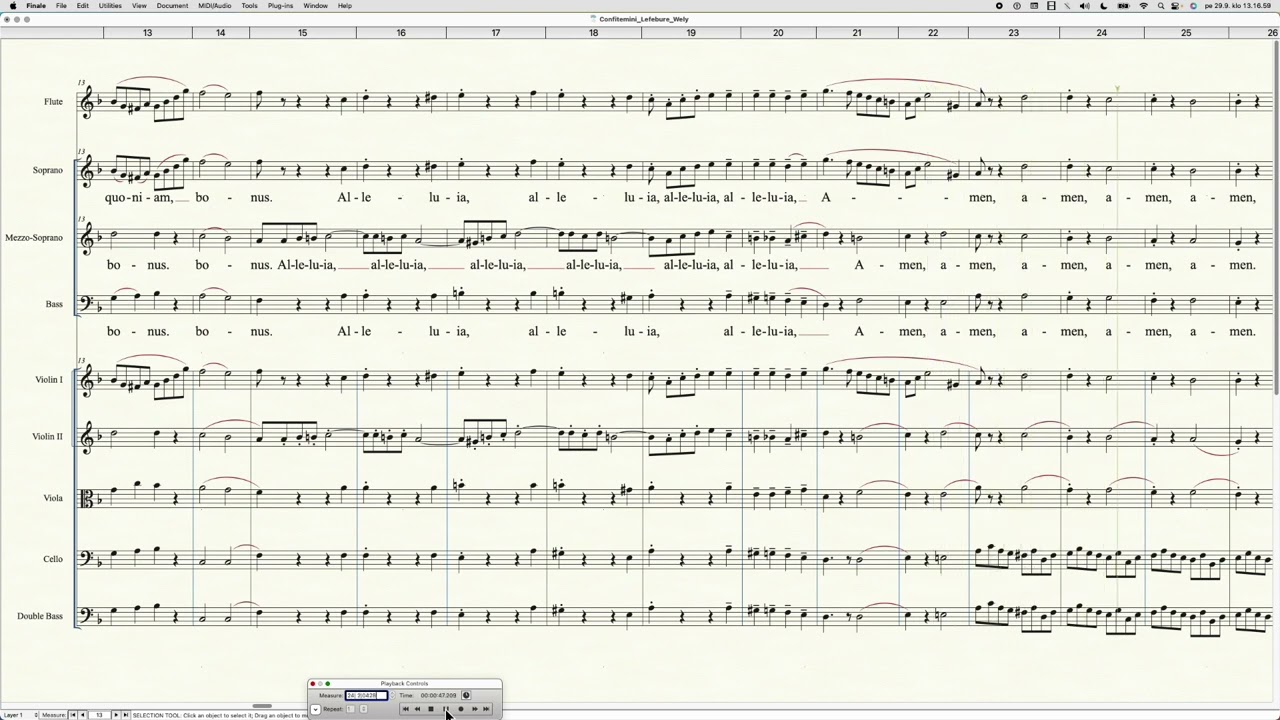Image resolution: width=1280 pixels, height=720 pixels.
Task: Open the View menu
Action: [139, 6]
